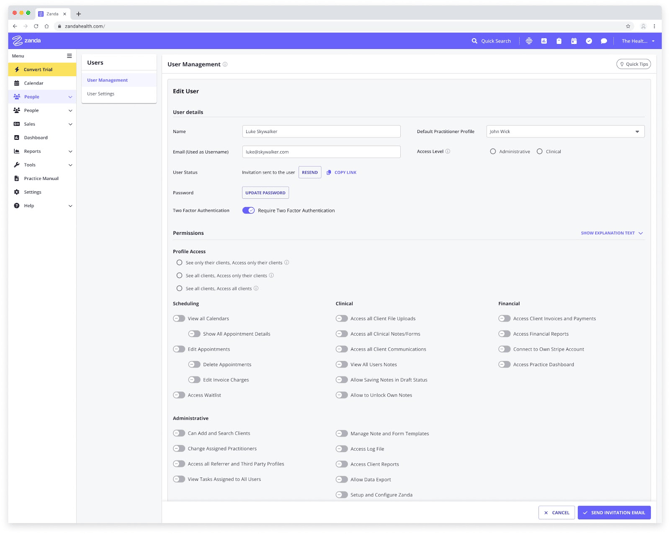Click the Copy Link icon
Image resolution: width=670 pixels, height=534 pixels.
click(329, 172)
